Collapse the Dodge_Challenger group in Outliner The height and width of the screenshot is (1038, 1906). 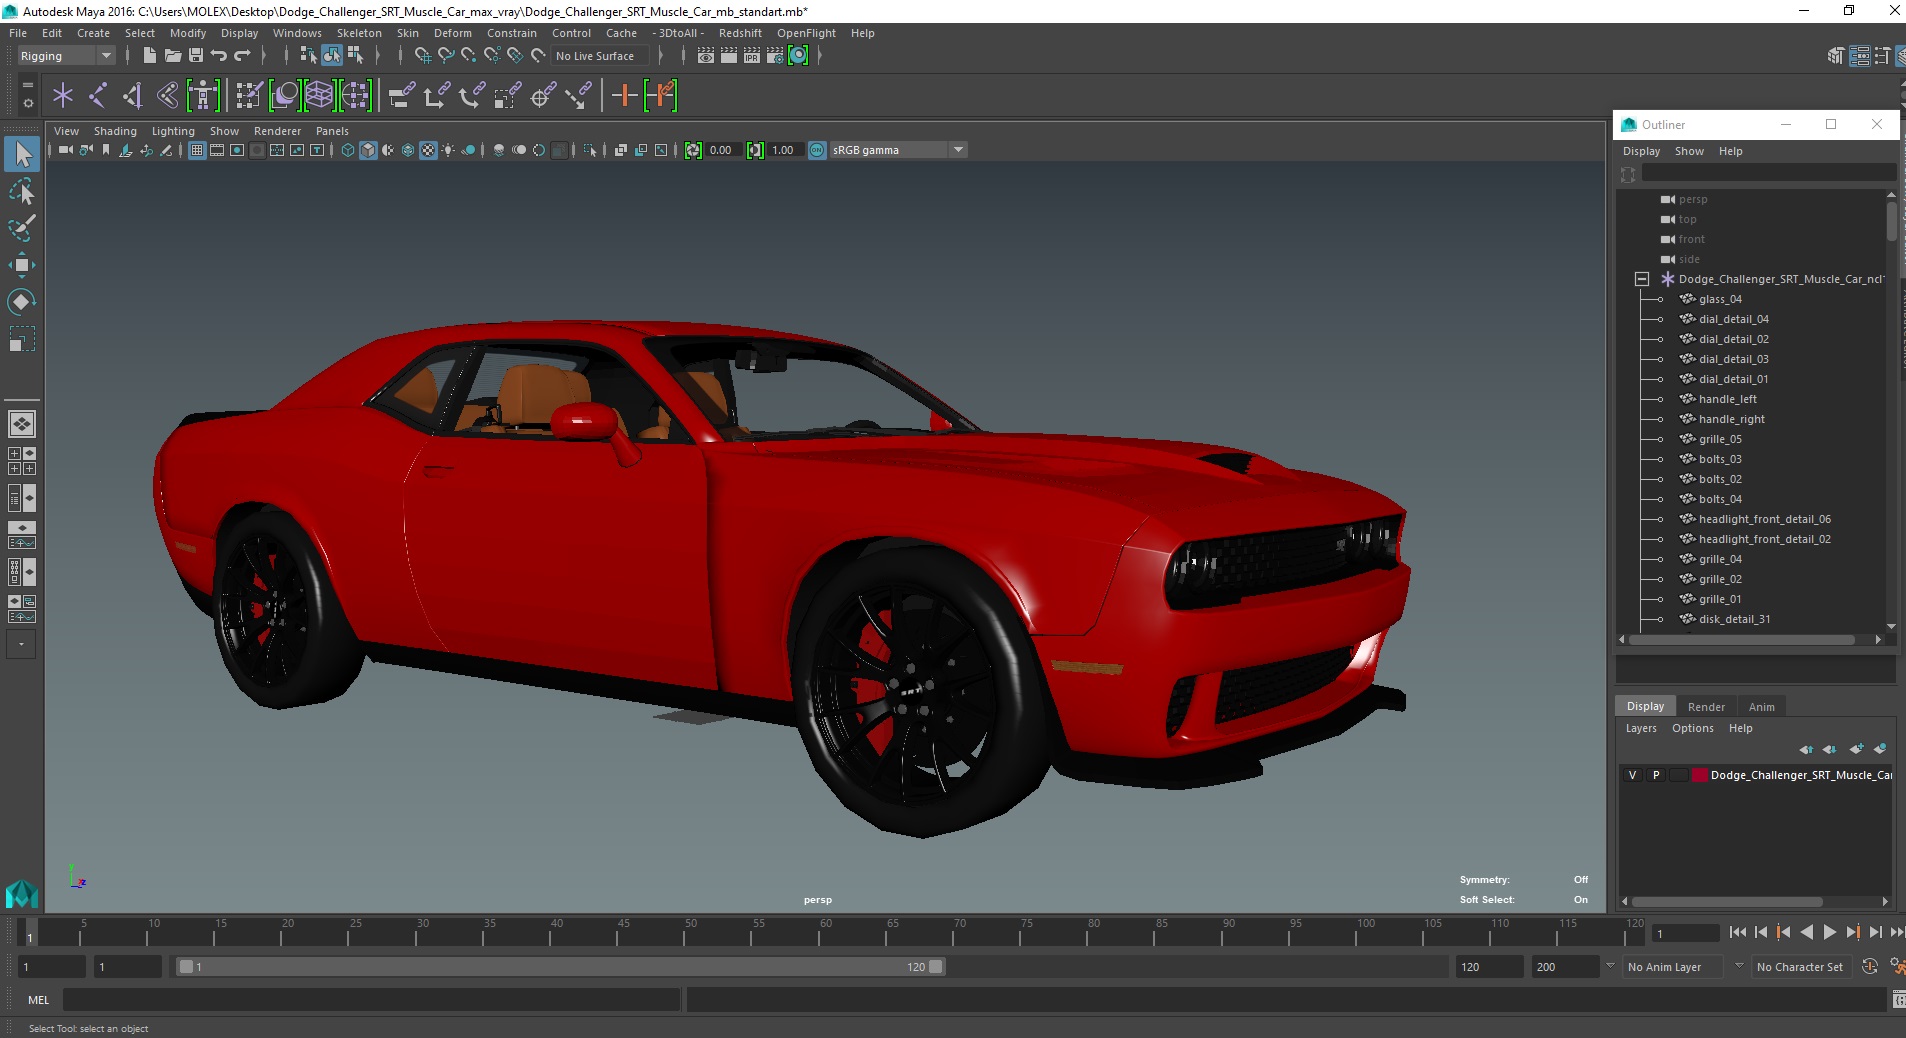(x=1642, y=279)
